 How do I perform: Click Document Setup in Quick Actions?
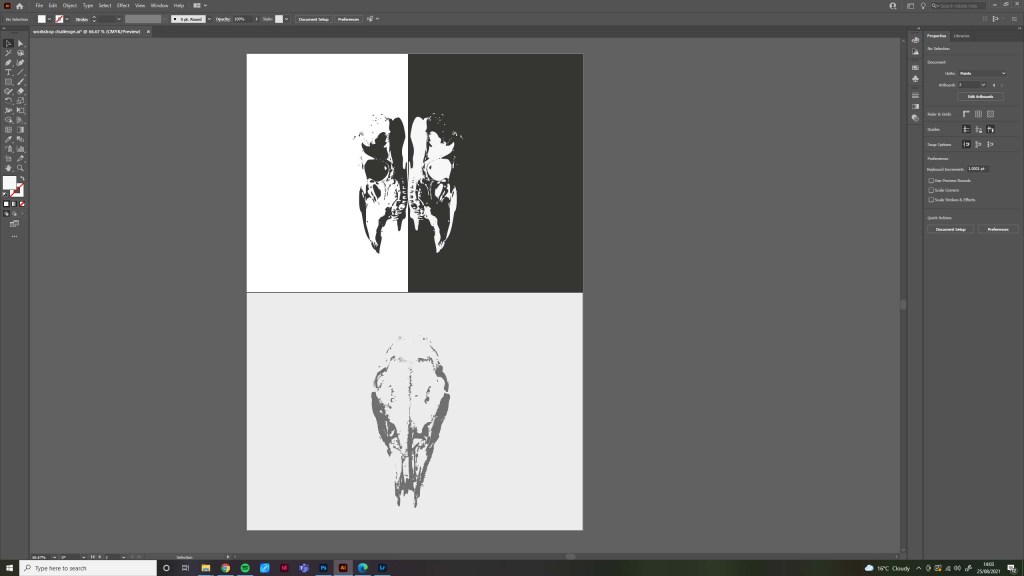[x=950, y=229]
